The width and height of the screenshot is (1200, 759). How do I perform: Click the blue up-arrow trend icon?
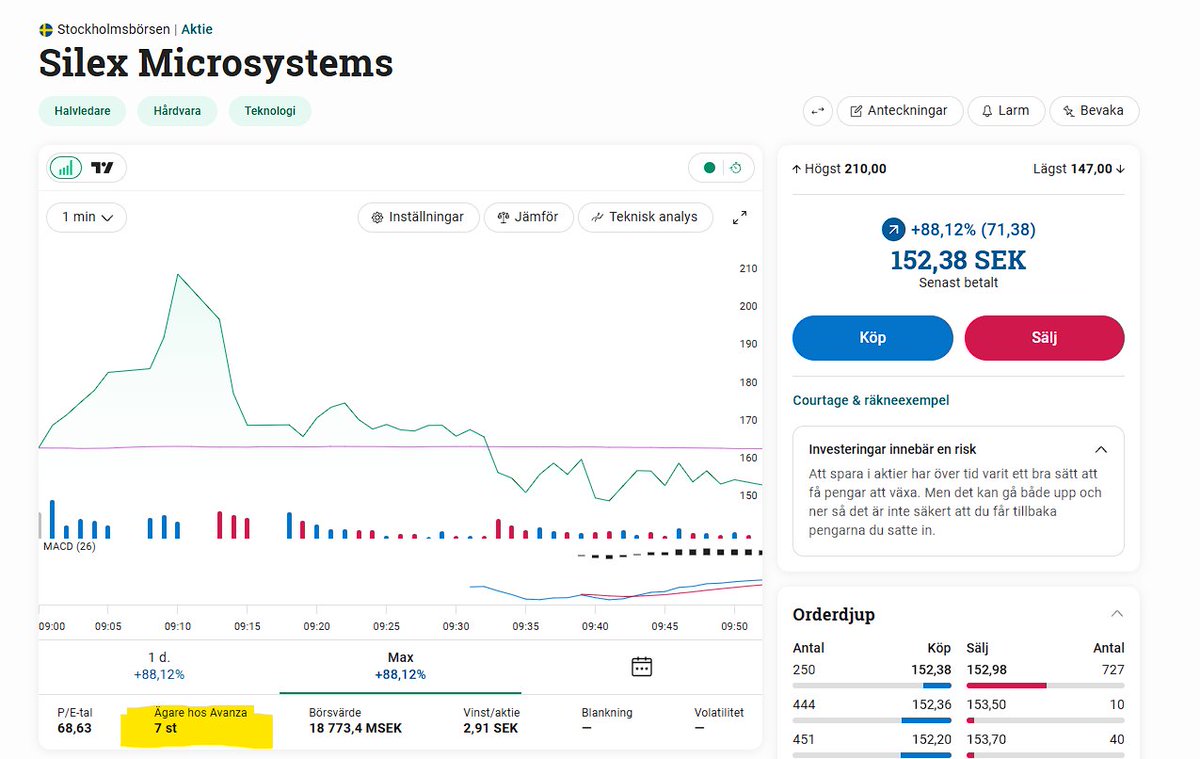coord(892,230)
